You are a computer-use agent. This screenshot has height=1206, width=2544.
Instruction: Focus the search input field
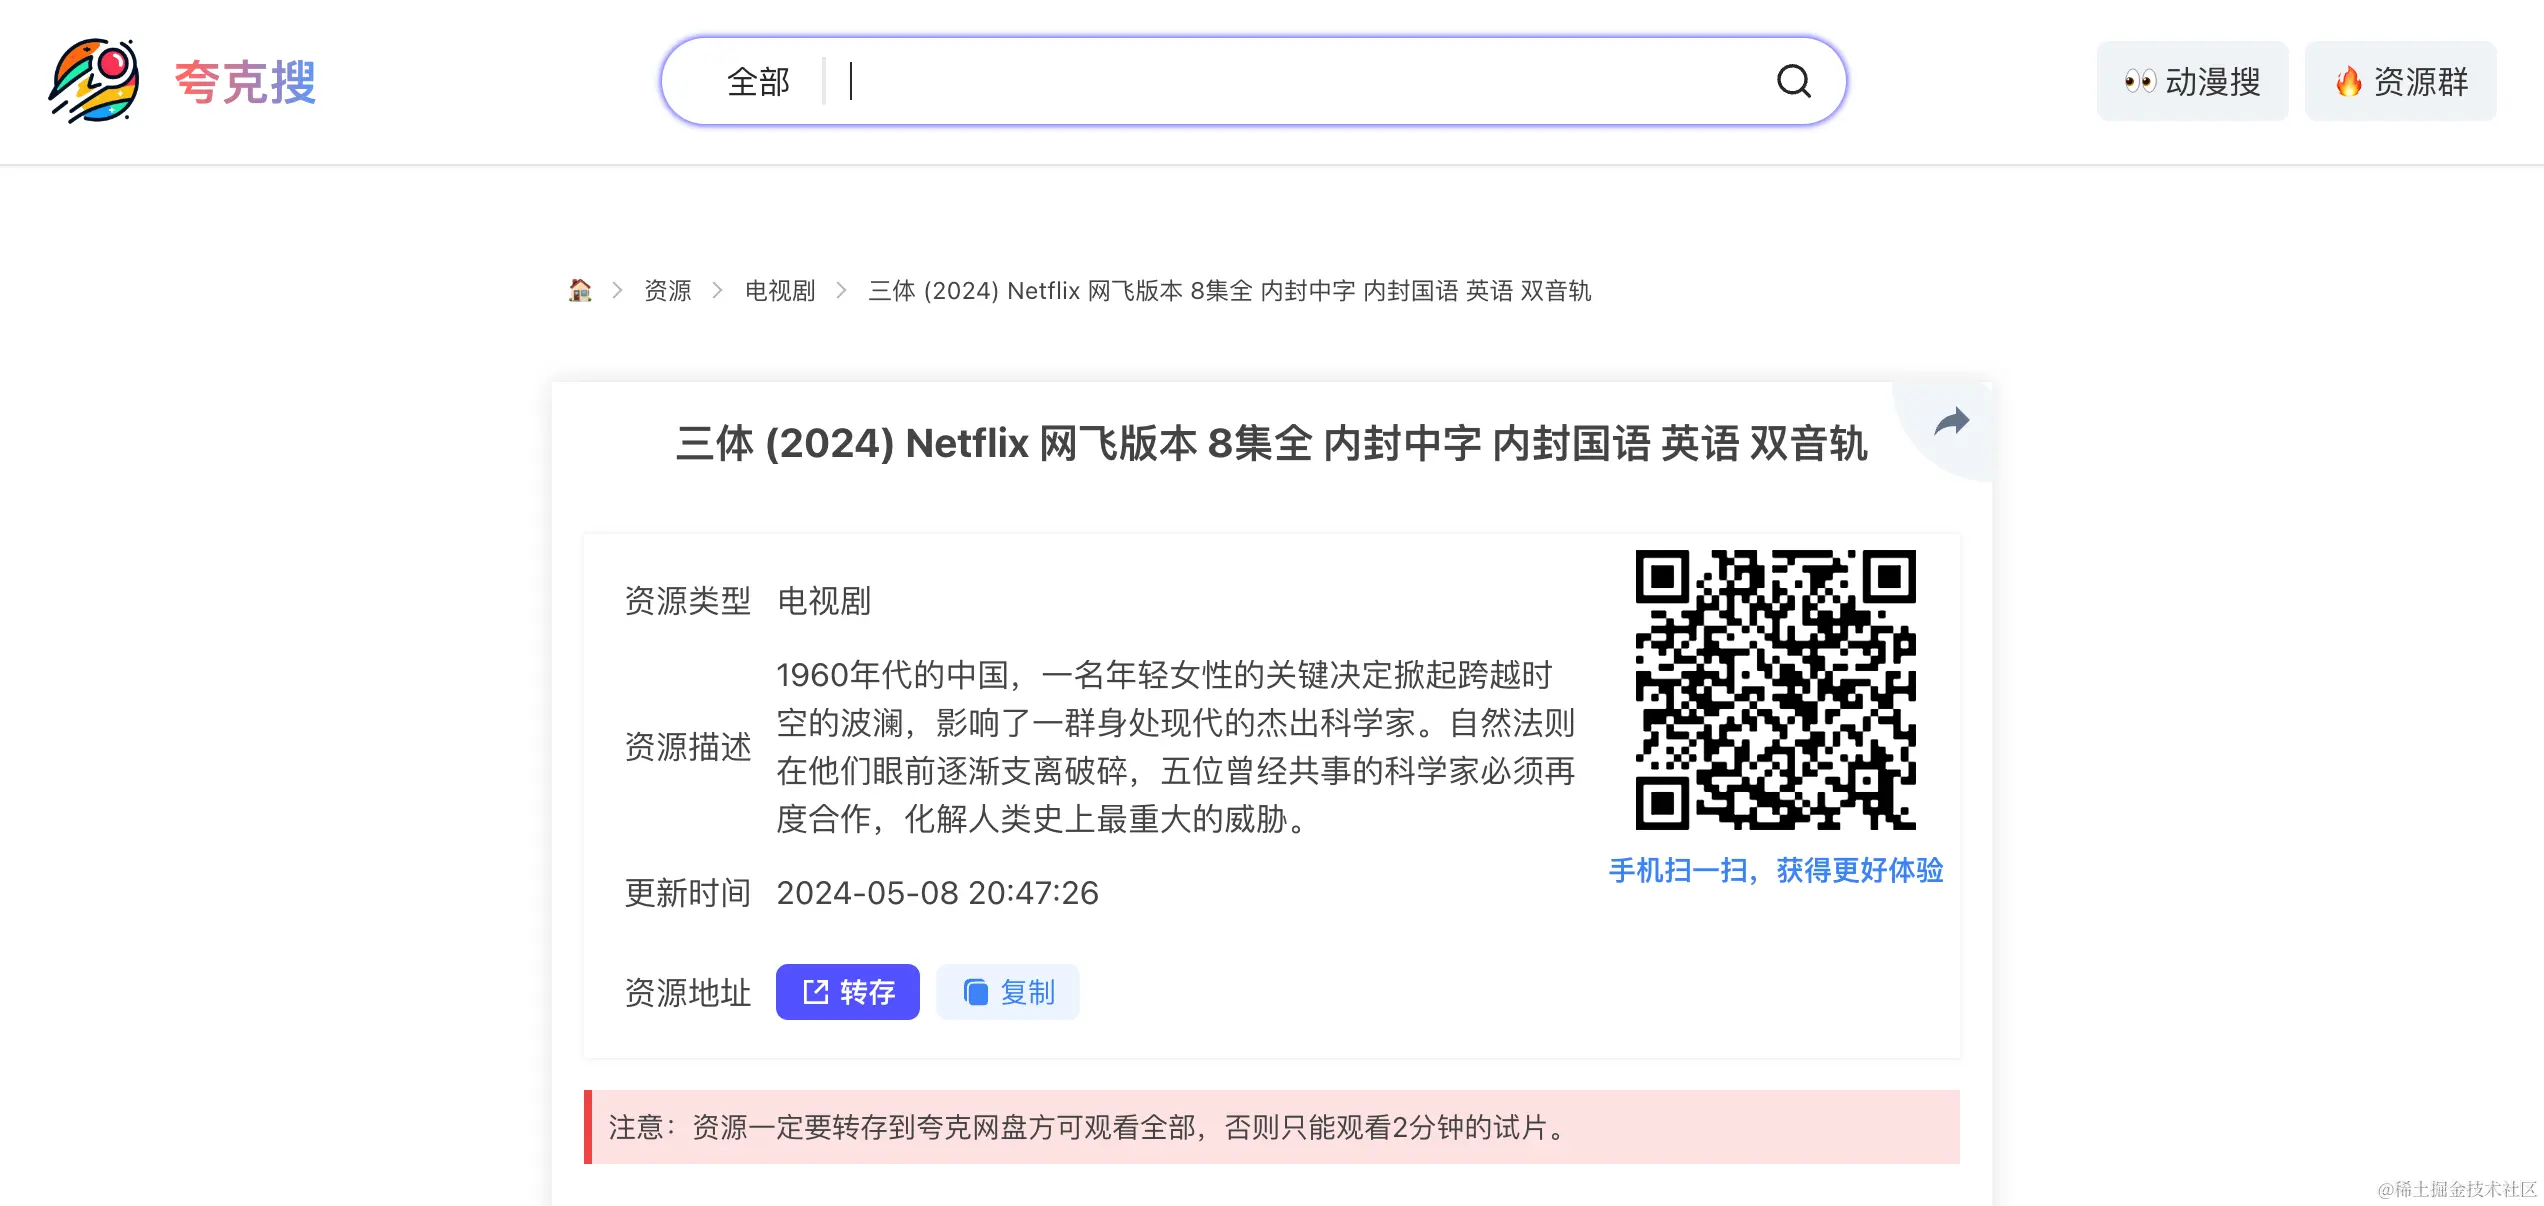click(x=1300, y=82)
